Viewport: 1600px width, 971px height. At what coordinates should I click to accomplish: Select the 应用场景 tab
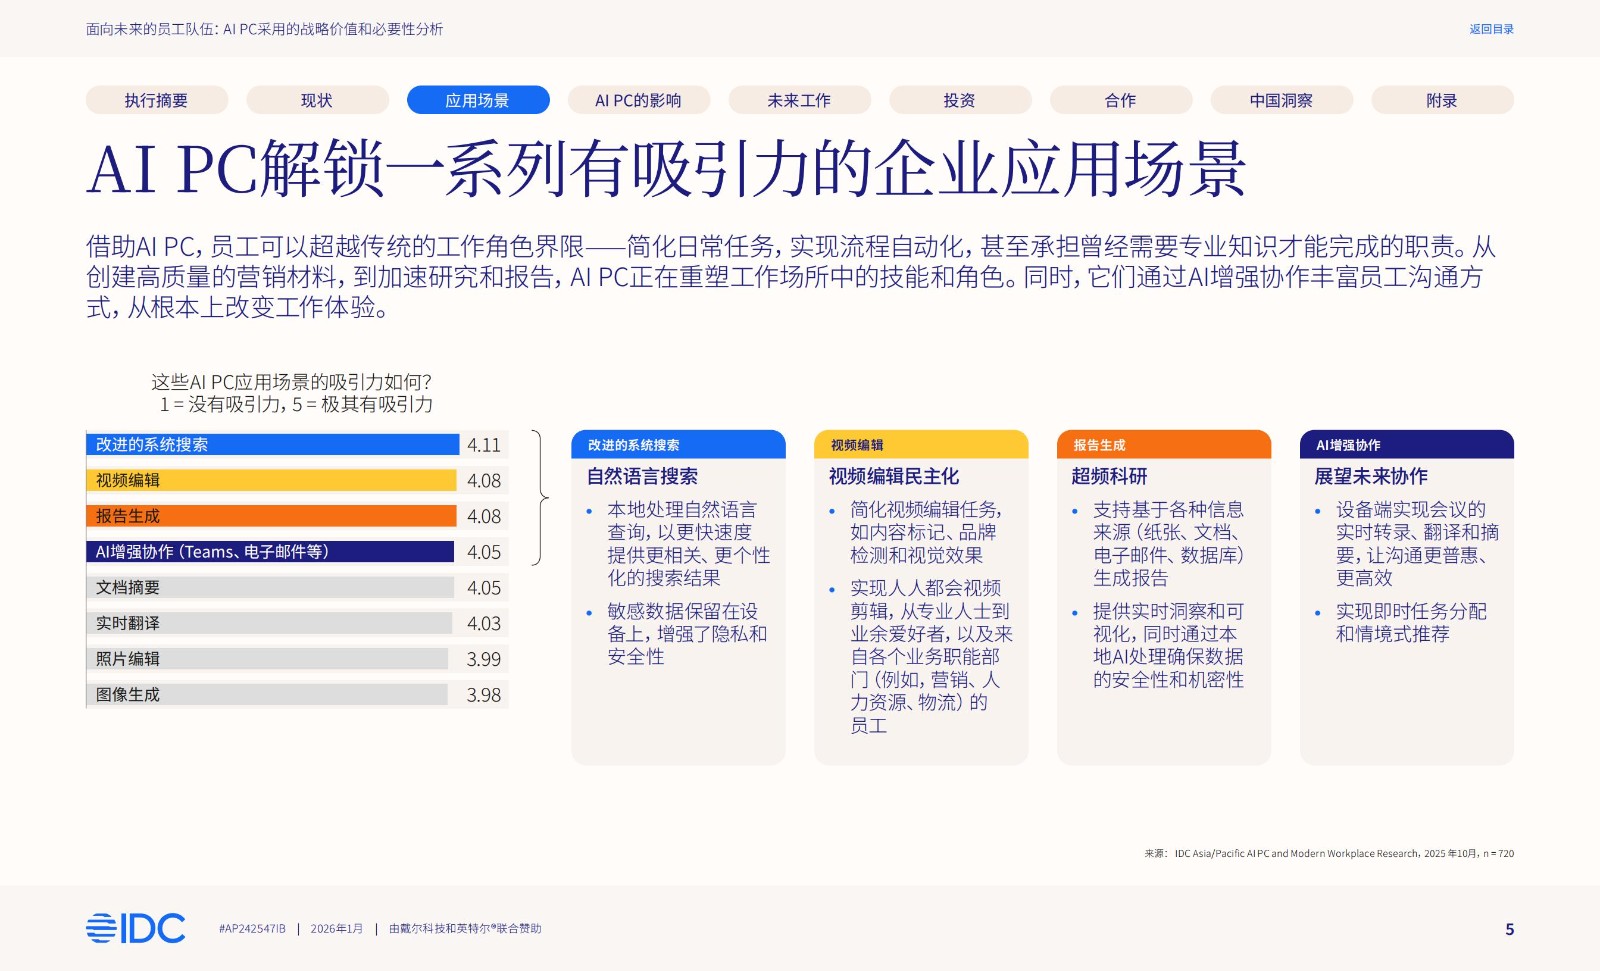[478, 100]
